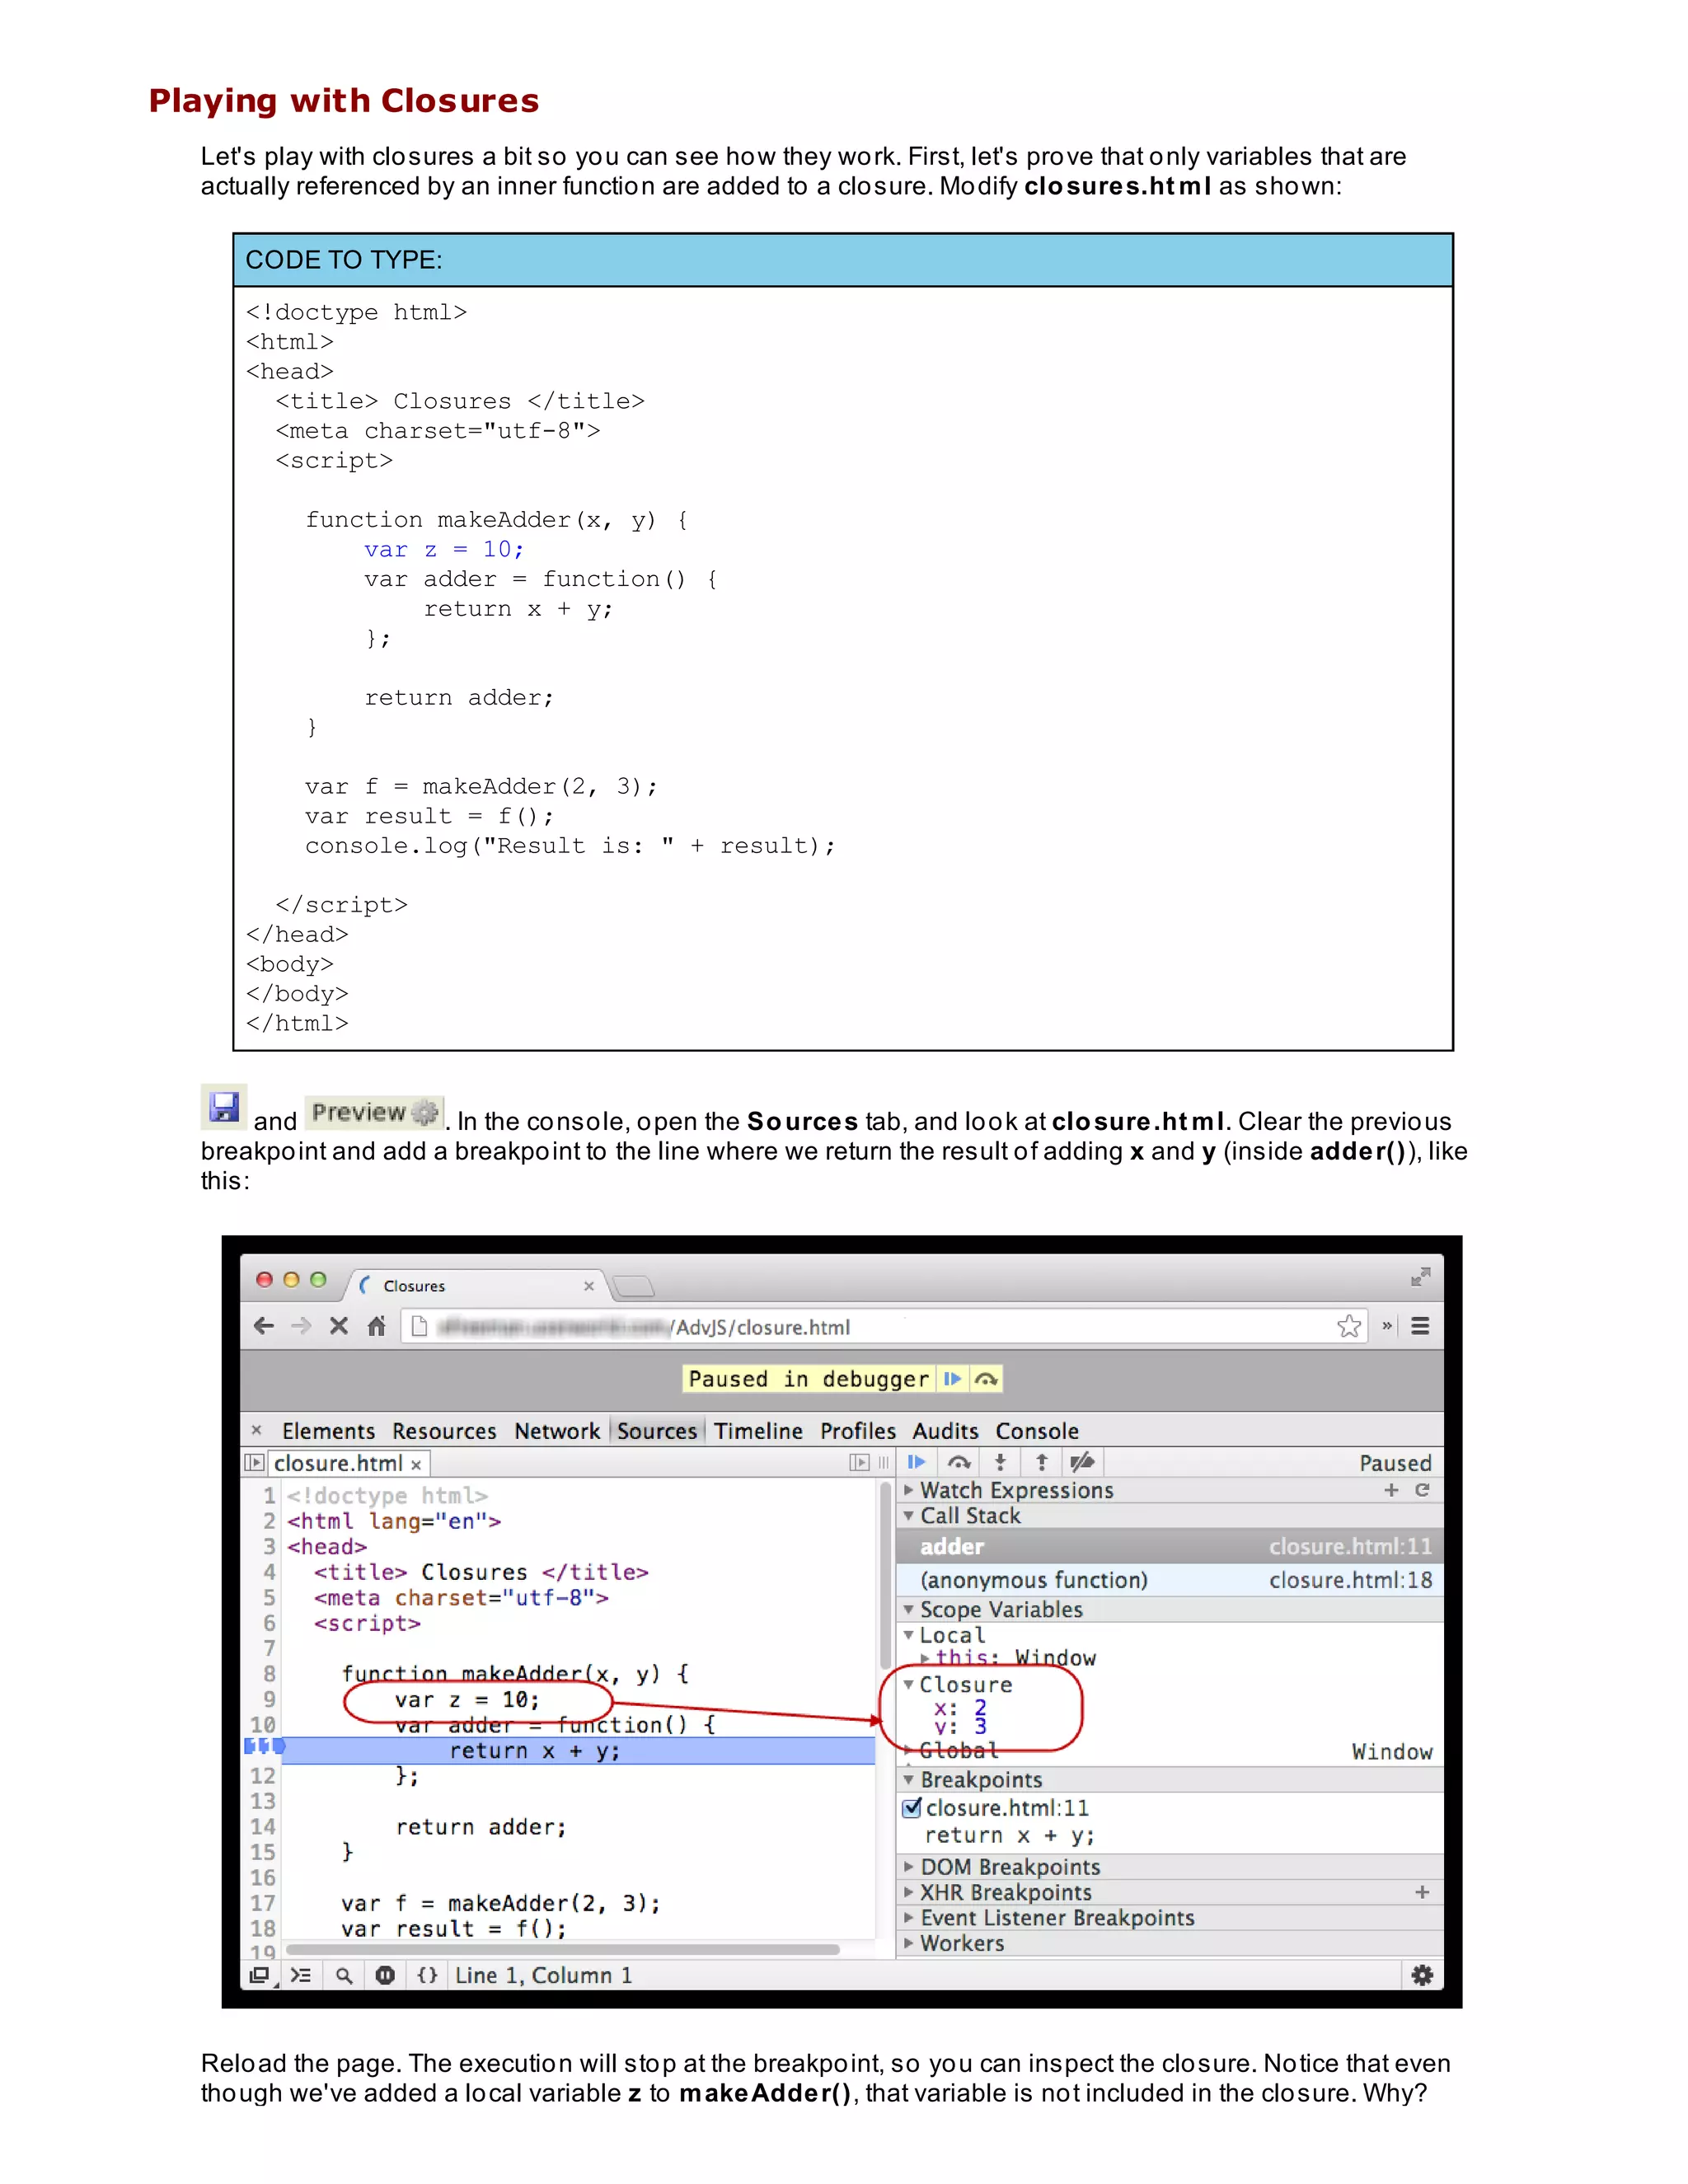Select the adder call stack frame
1688x2184 pixels.
point(1170,1546)
